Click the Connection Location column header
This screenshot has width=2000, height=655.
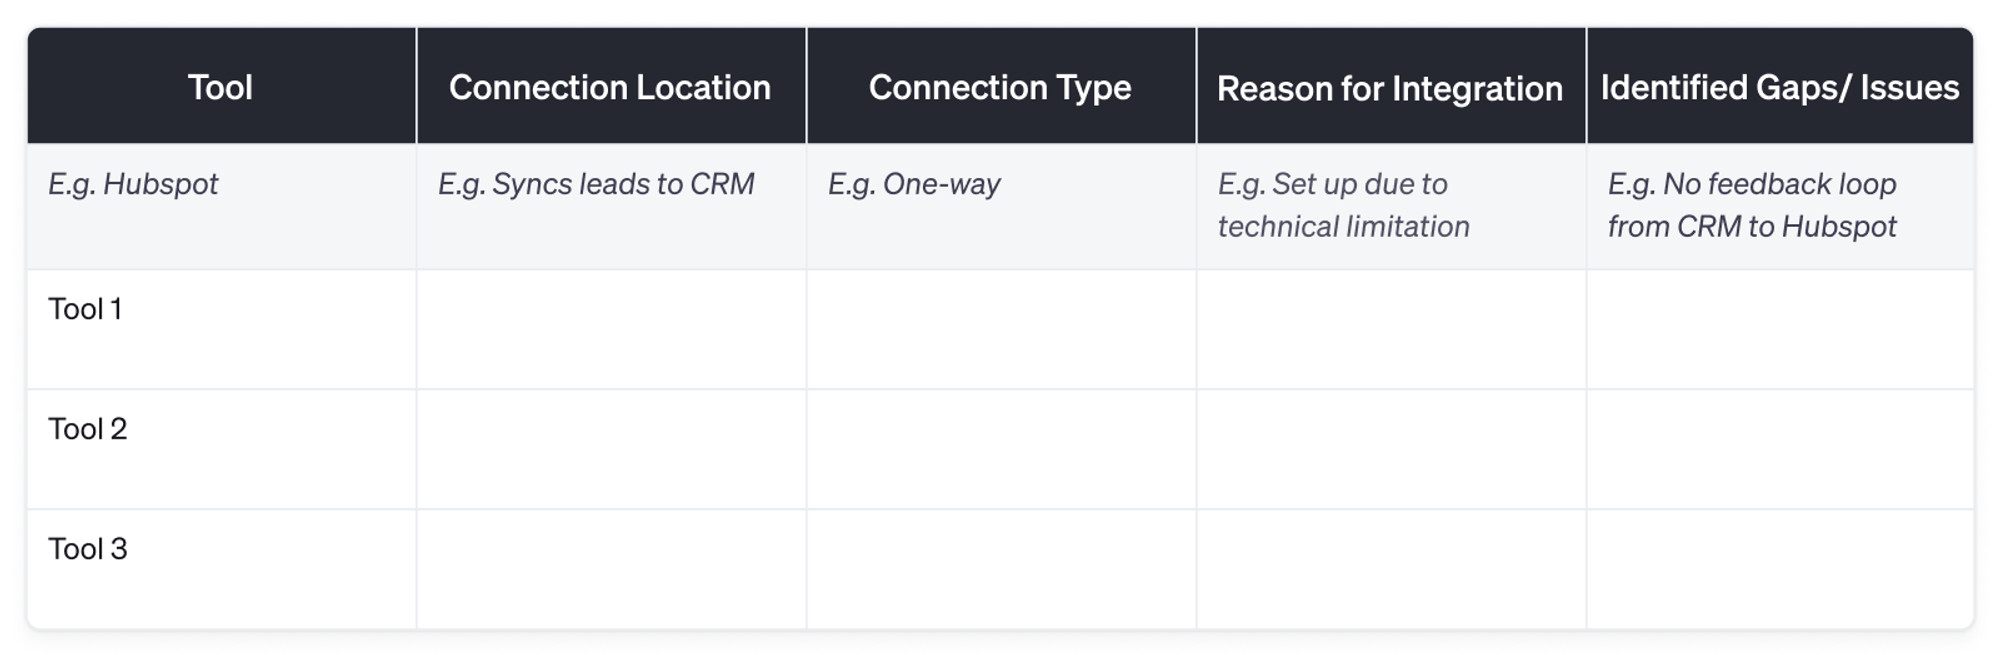point(610,87)
